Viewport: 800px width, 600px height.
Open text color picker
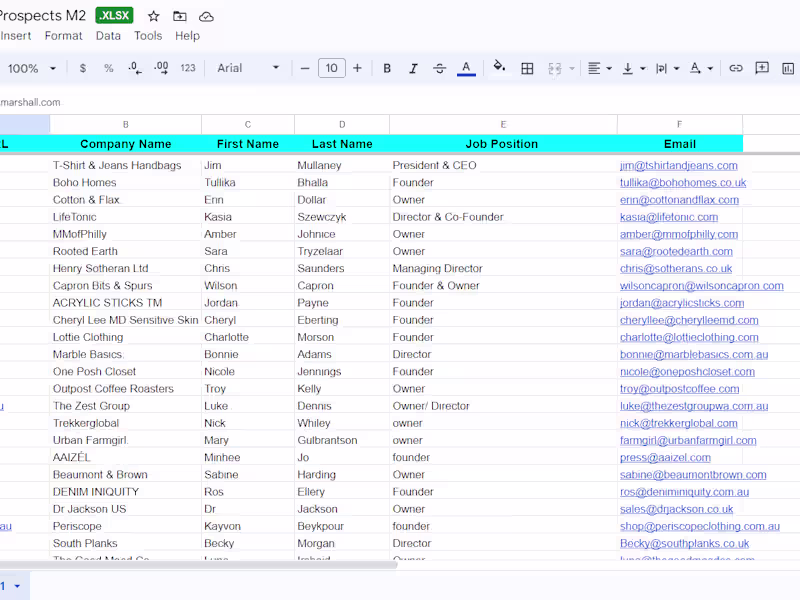point(466,68)
